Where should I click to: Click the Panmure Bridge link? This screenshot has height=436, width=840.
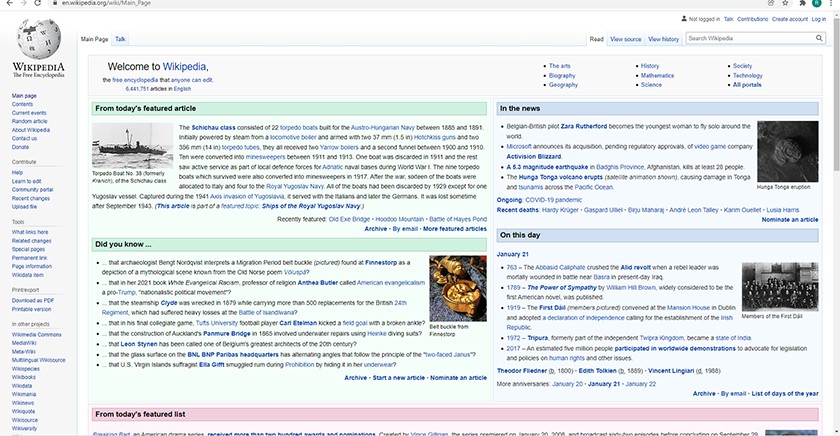tap(227, 333)
